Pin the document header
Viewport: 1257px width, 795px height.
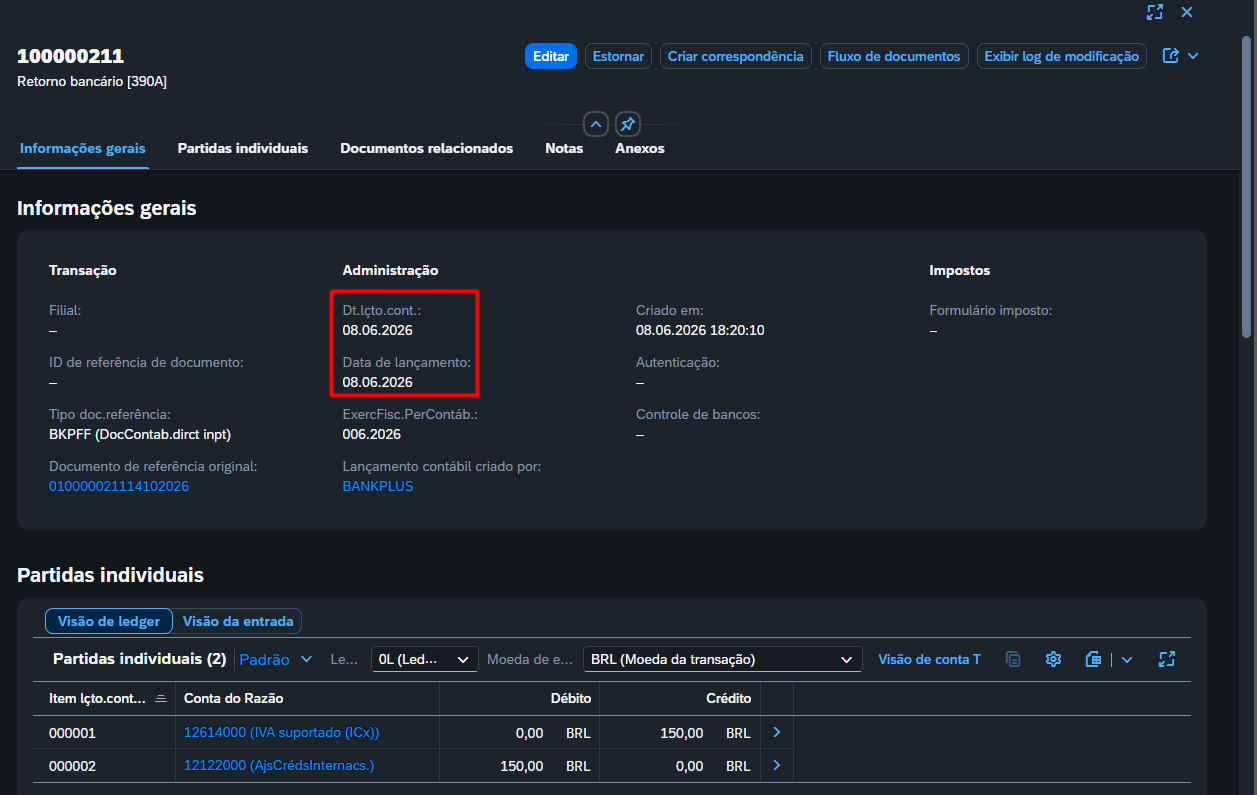(628, 124)
